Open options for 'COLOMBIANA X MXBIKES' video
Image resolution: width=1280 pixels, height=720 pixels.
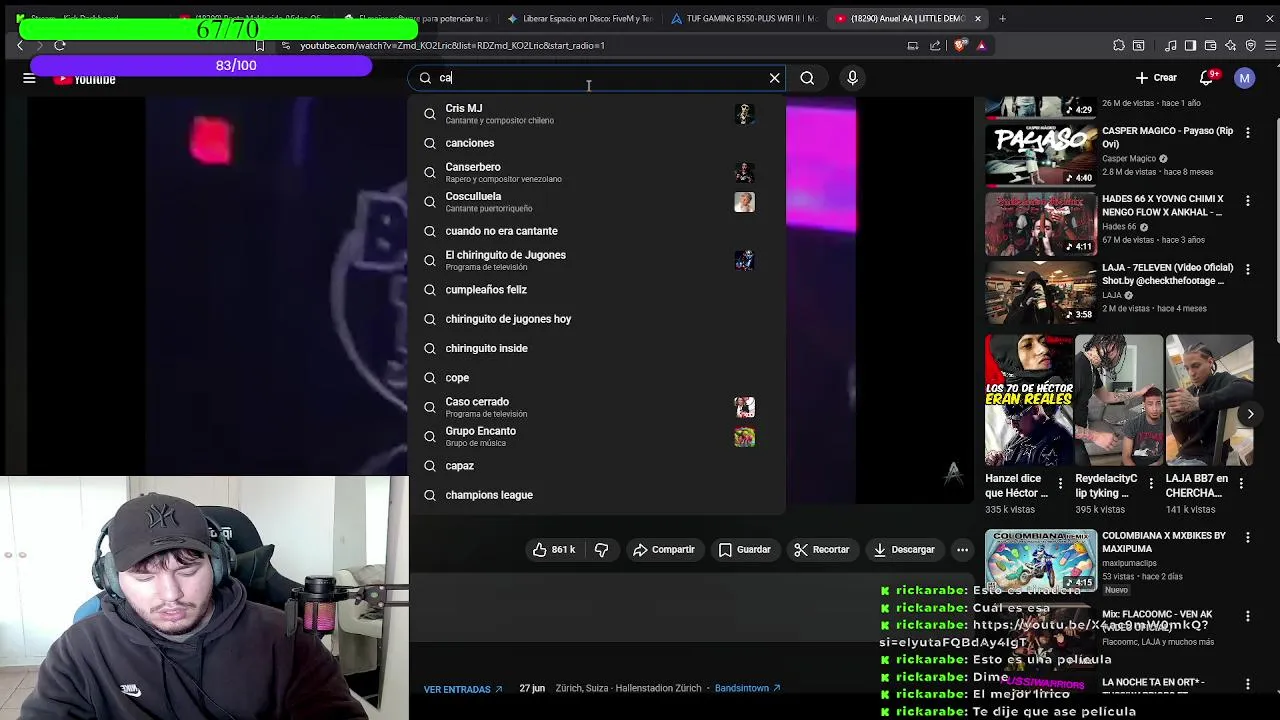1247,537
